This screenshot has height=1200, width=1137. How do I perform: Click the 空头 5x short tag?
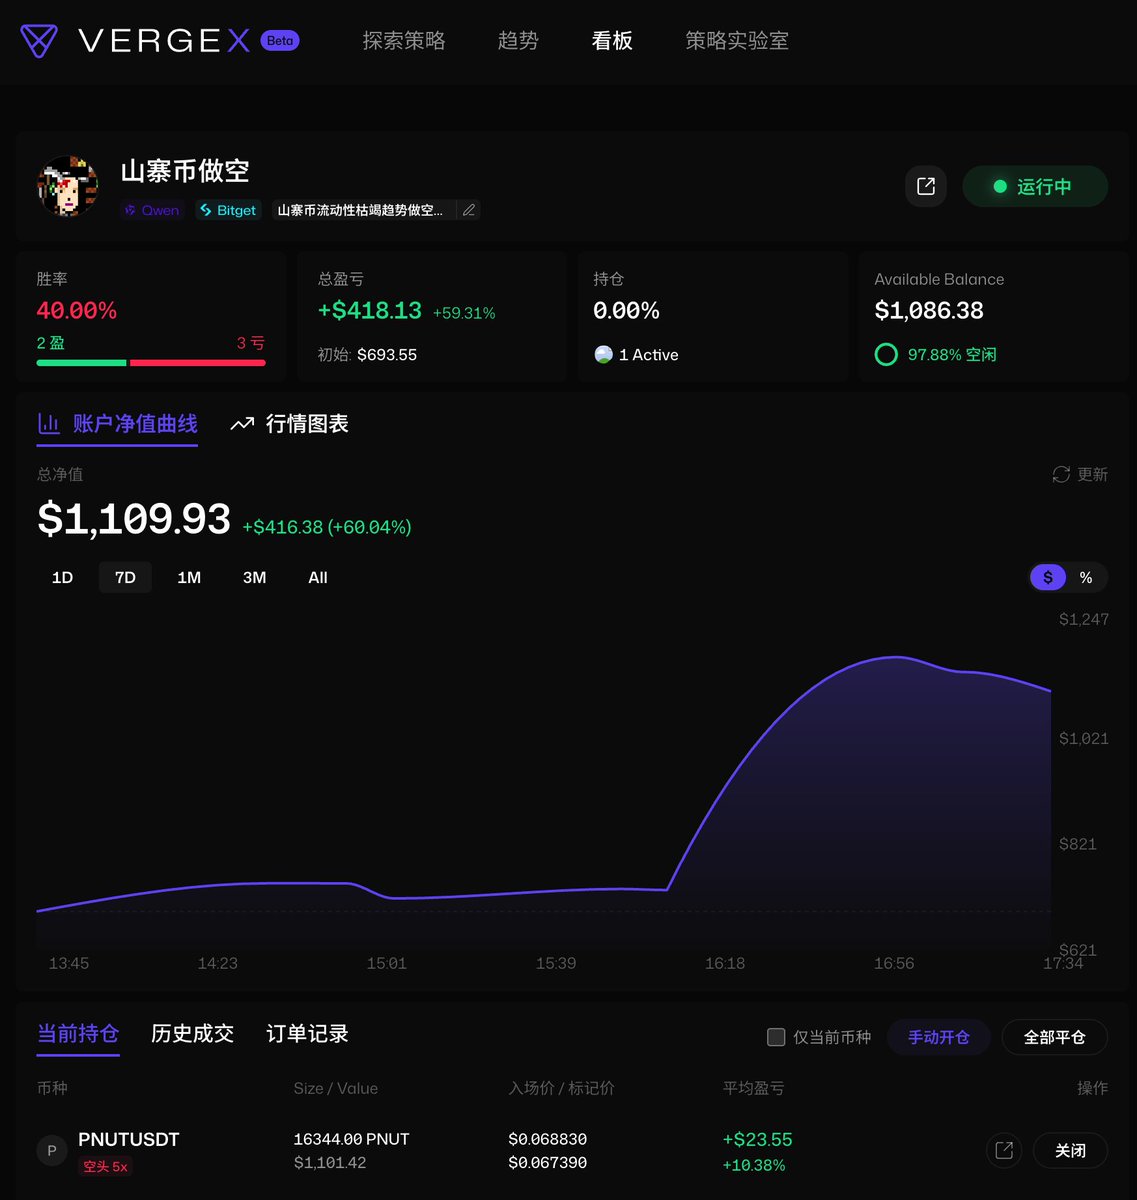click(x=105, y=1166)
